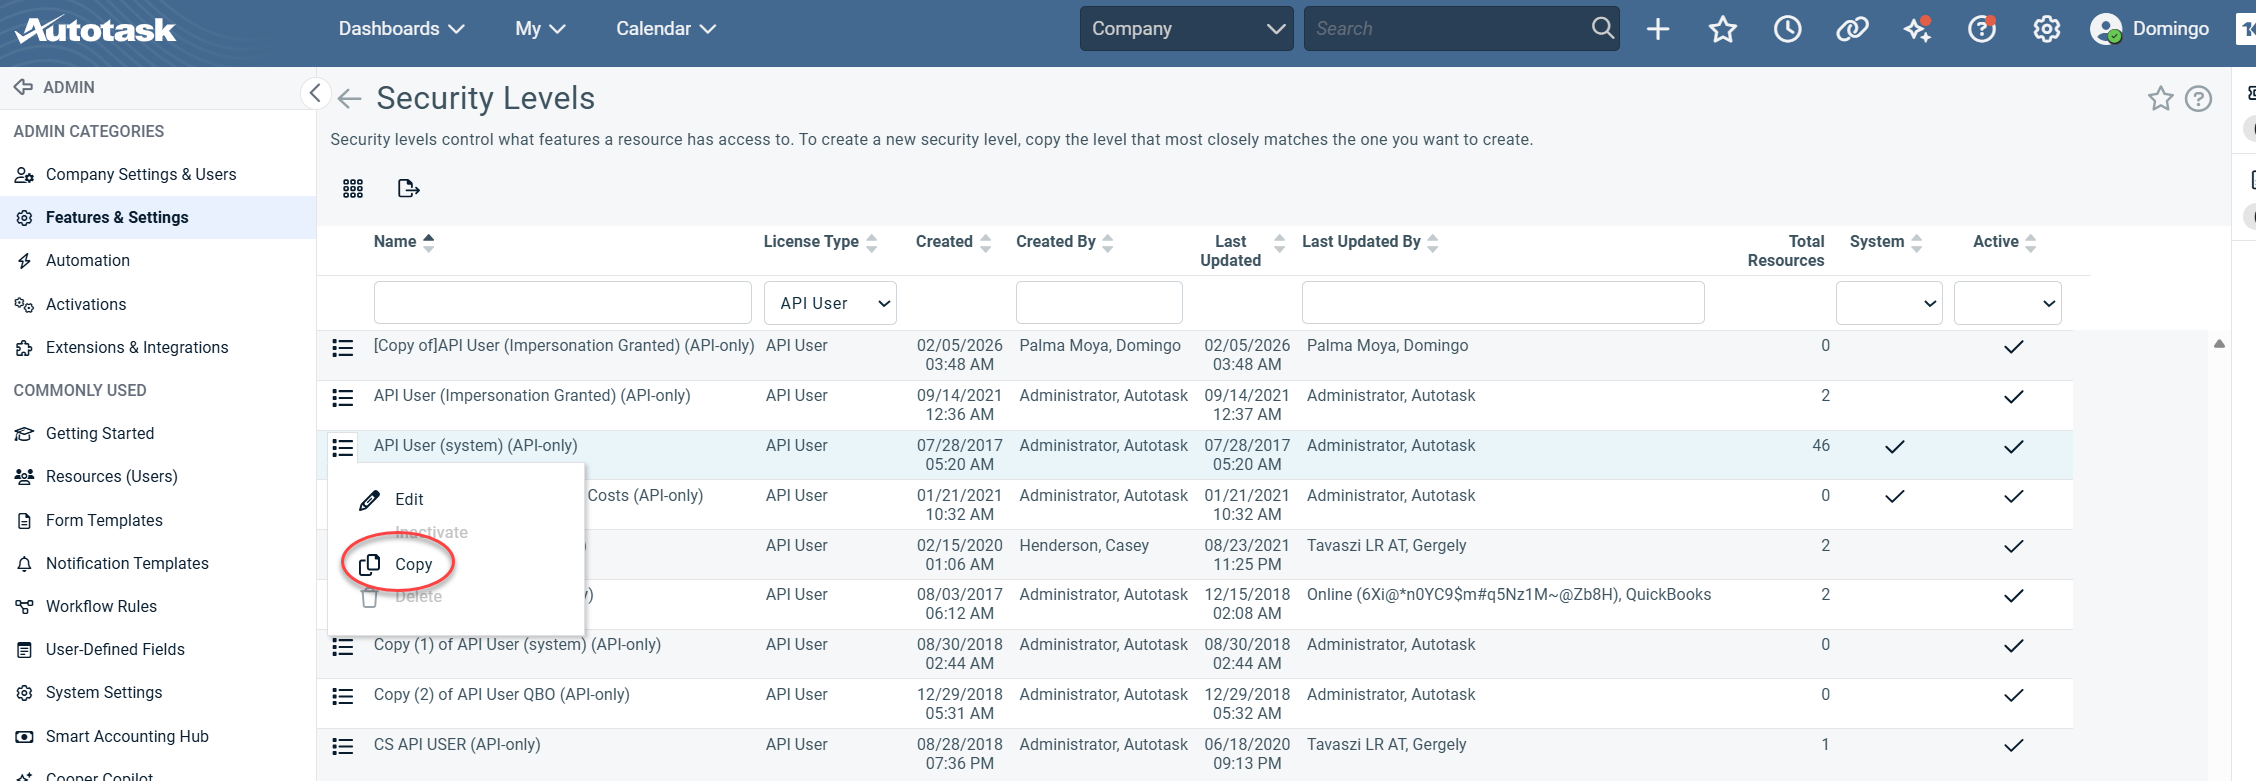Choose Edit in the context menu
Image resolution: width=2256 pixels, height=781 pixels.
[408, 499]
